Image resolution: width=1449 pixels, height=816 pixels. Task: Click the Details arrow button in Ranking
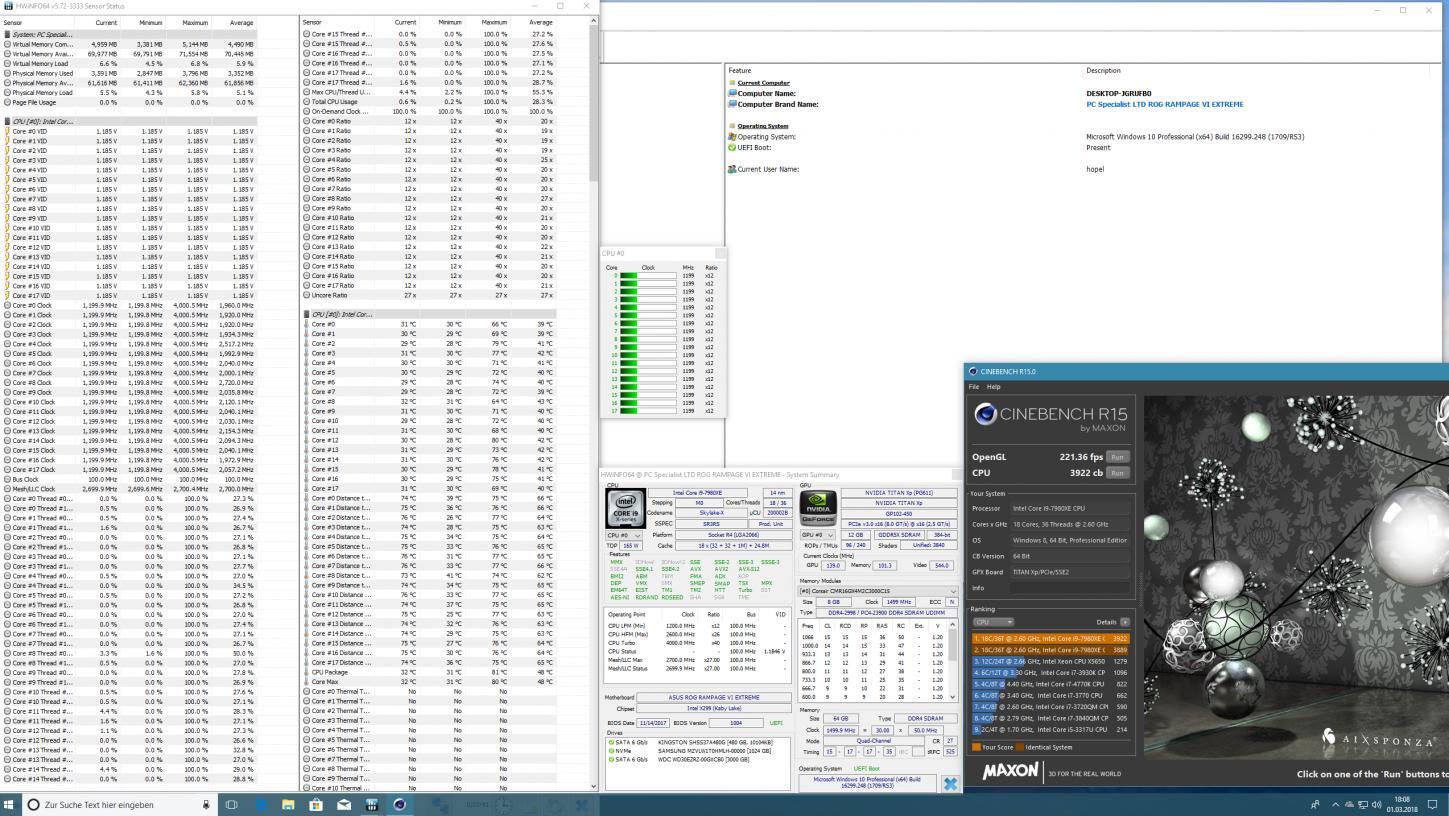pos(1125,622)
